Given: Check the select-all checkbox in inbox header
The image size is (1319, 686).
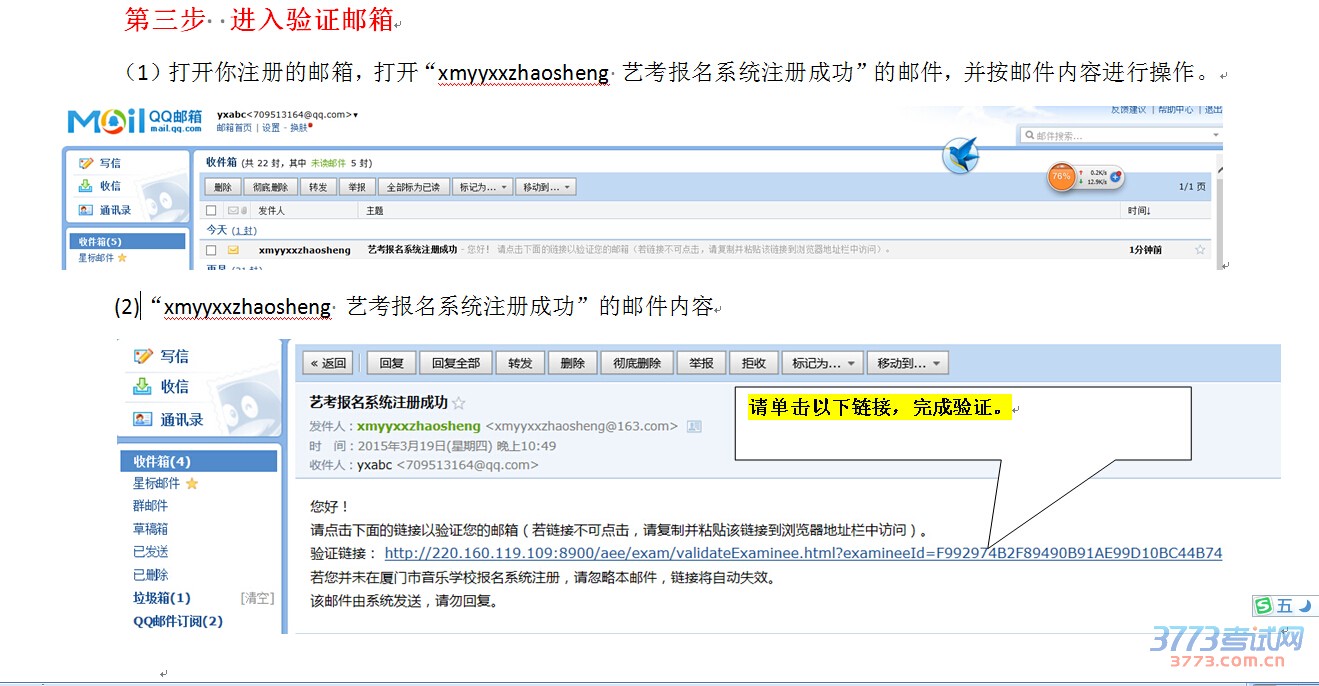Looking at the screenshot, I should click(x=211, y=211).
